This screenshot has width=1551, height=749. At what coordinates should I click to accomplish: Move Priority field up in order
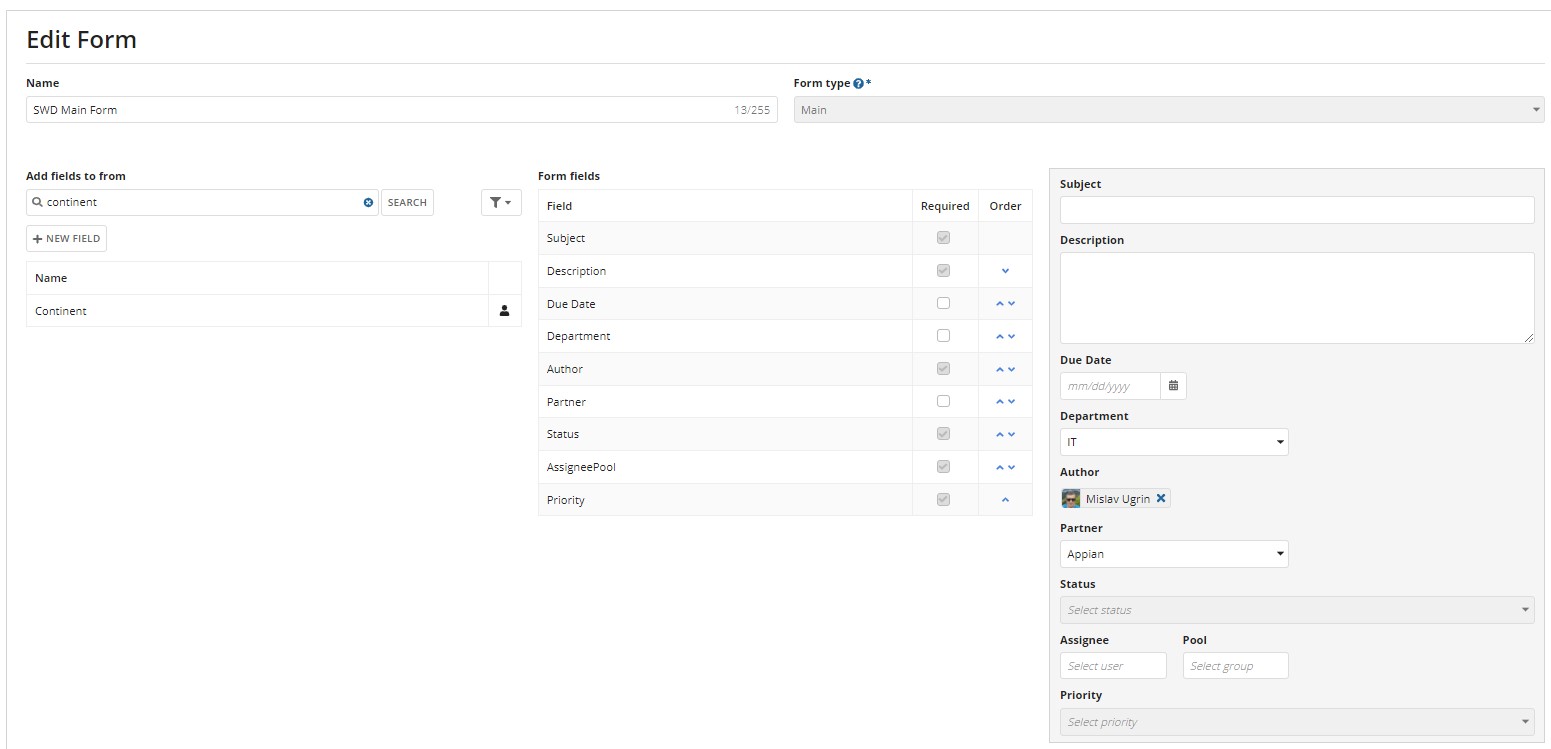(1005, 500)
